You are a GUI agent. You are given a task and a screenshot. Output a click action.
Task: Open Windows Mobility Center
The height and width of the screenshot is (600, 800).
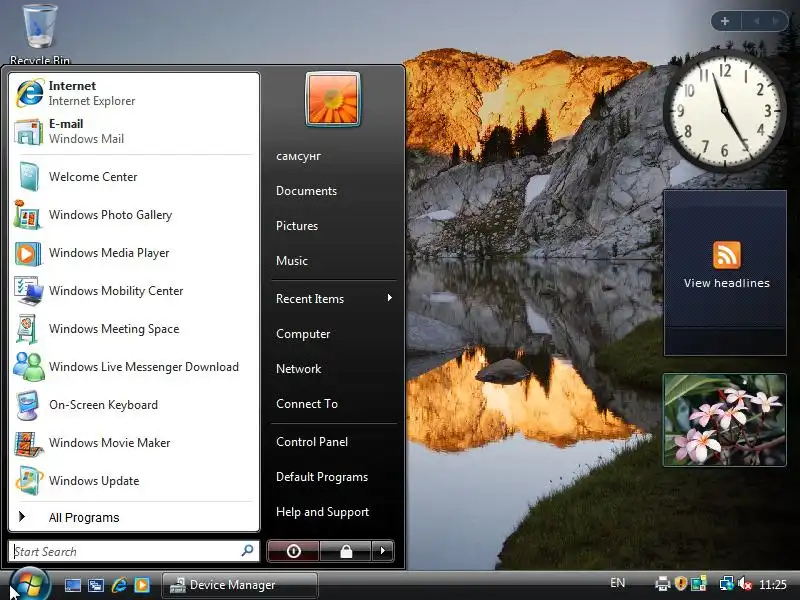tap(134, 291)
